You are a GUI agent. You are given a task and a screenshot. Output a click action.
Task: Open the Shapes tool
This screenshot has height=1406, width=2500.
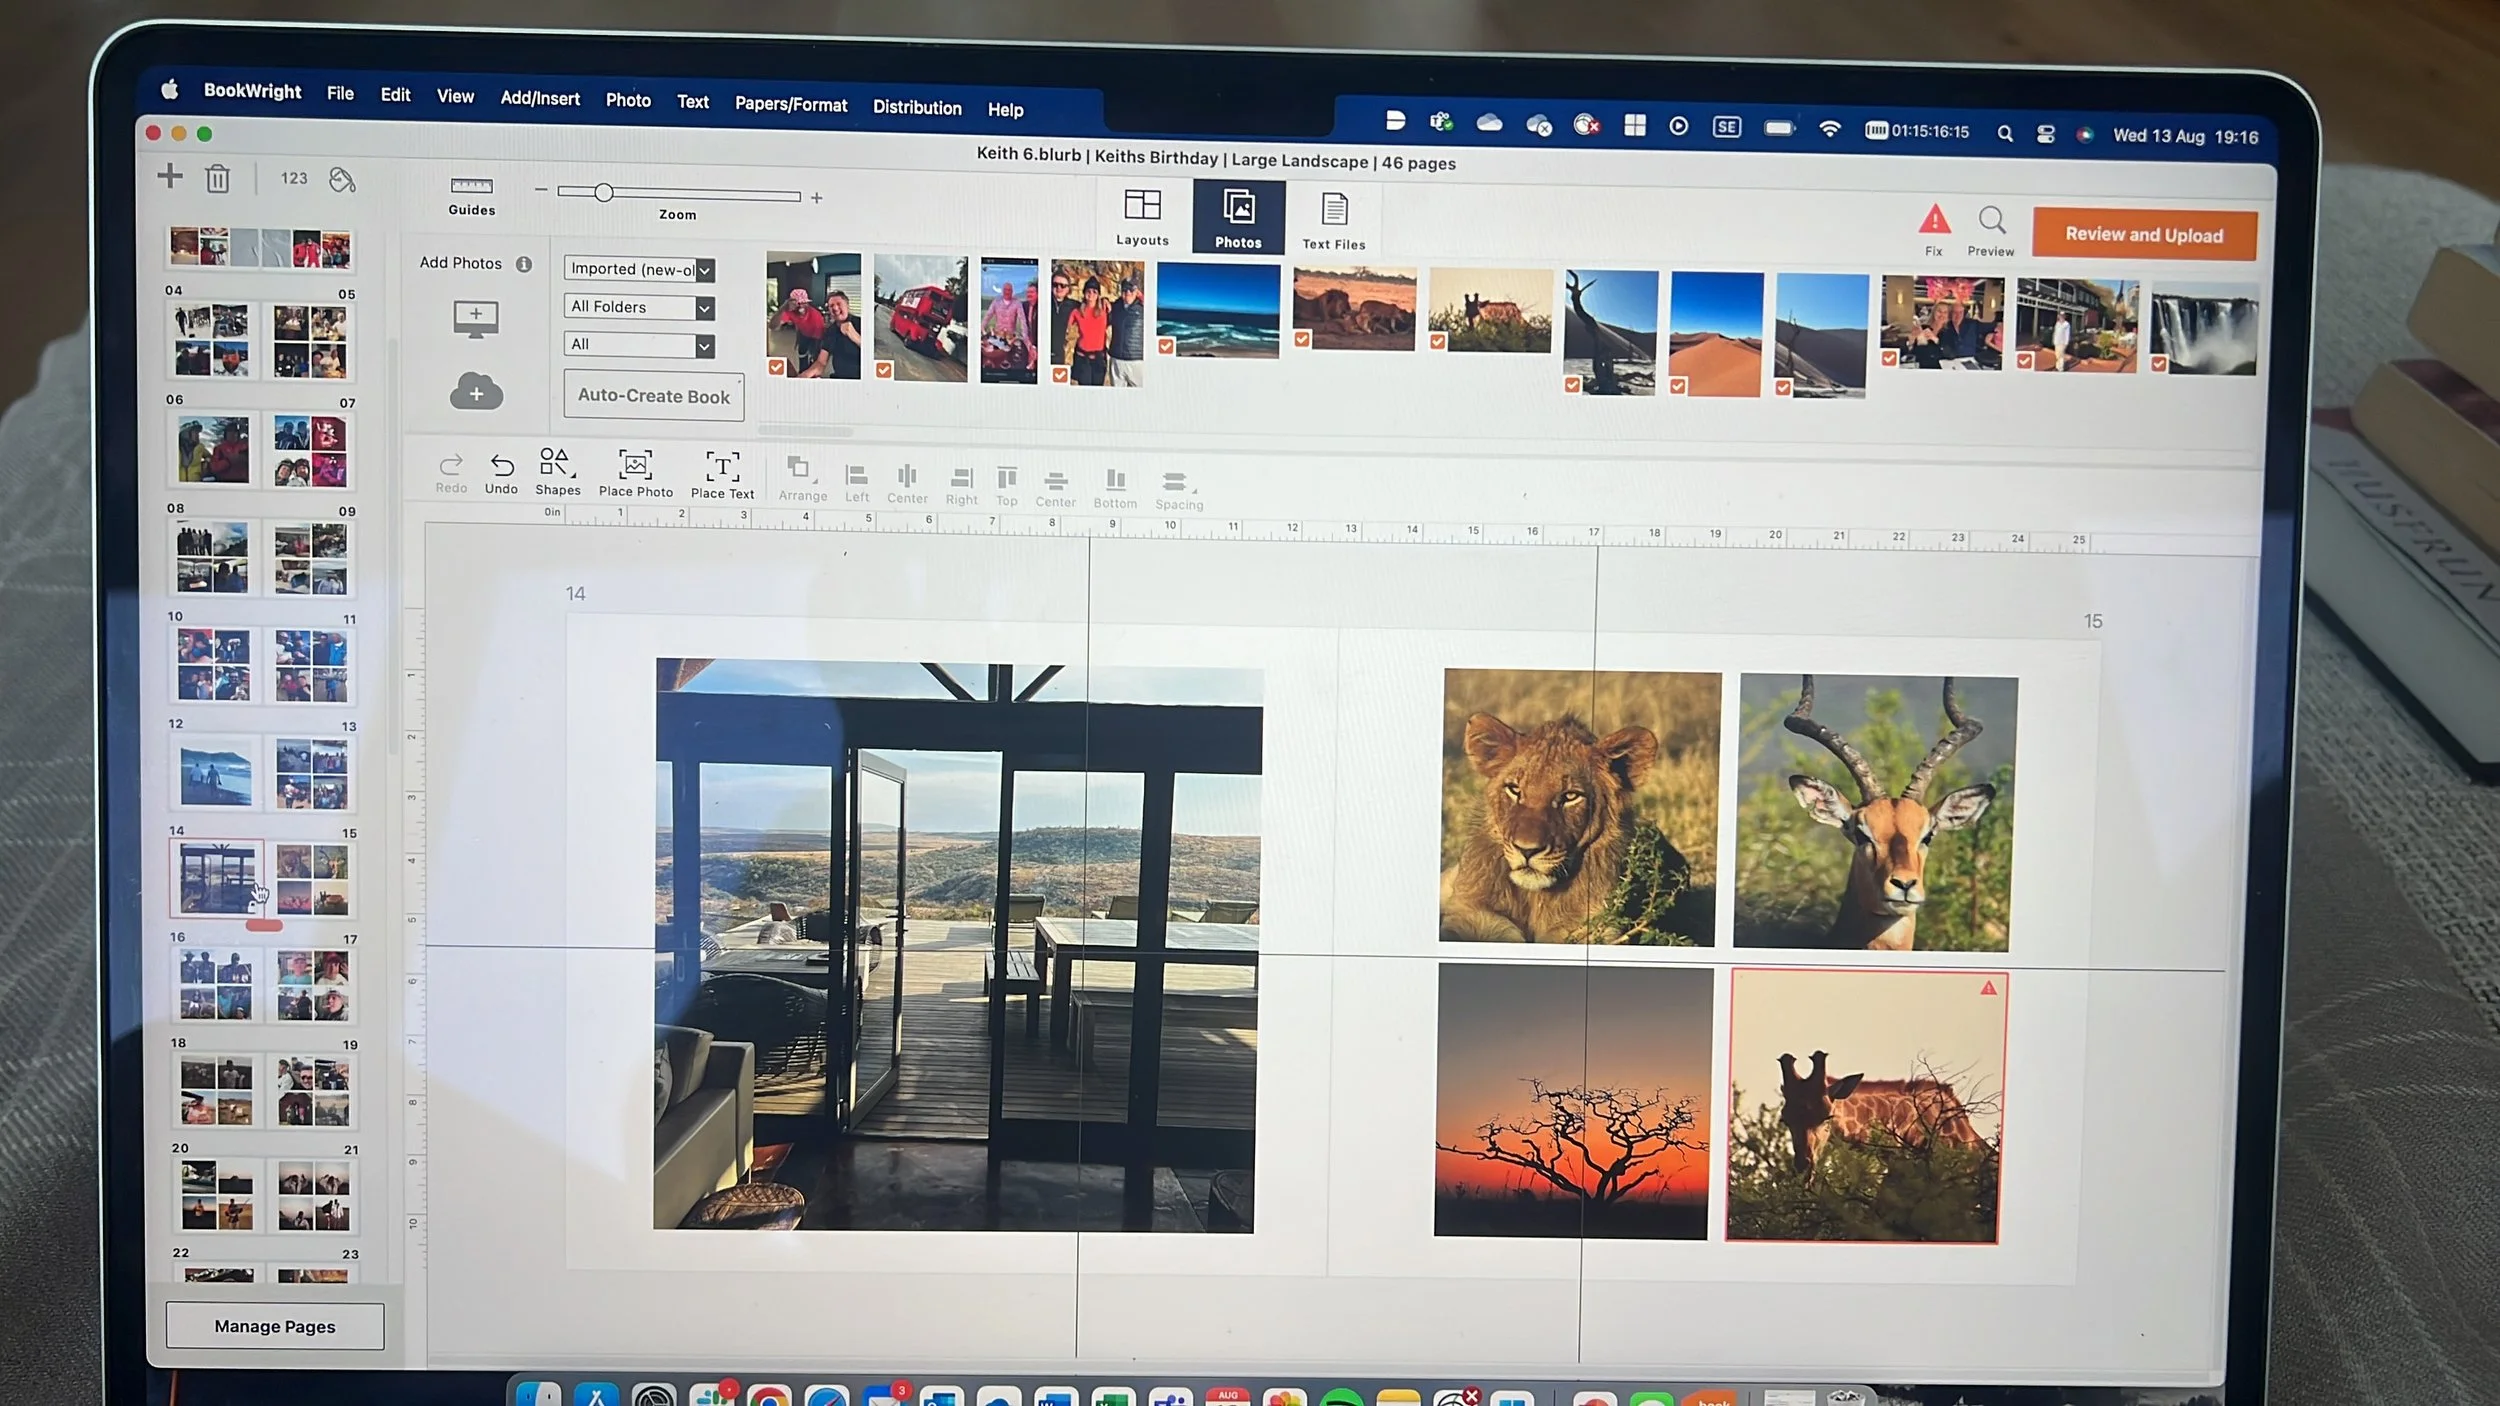pos(556,463)
